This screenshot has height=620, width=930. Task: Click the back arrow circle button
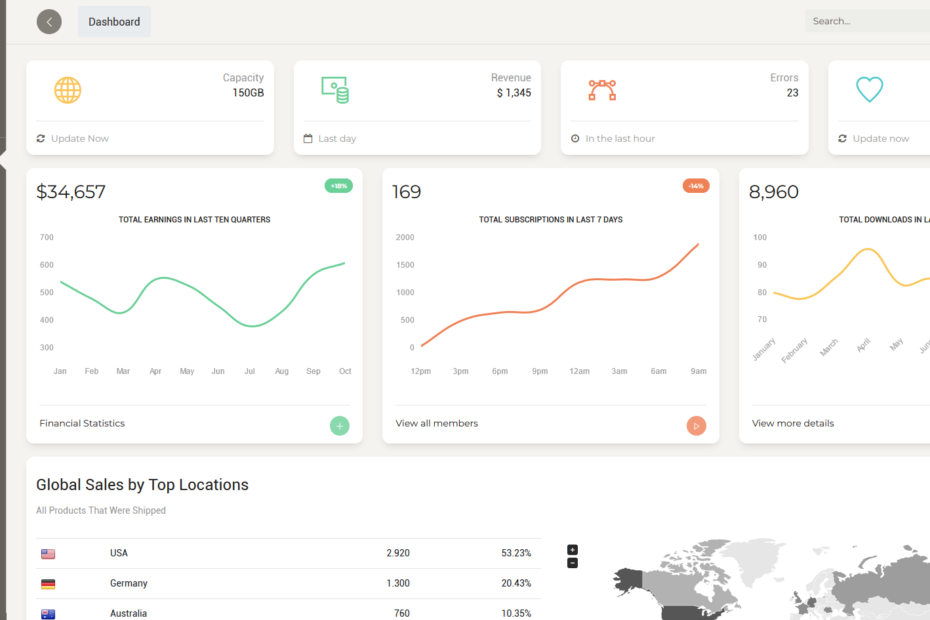tap(49, 22)
